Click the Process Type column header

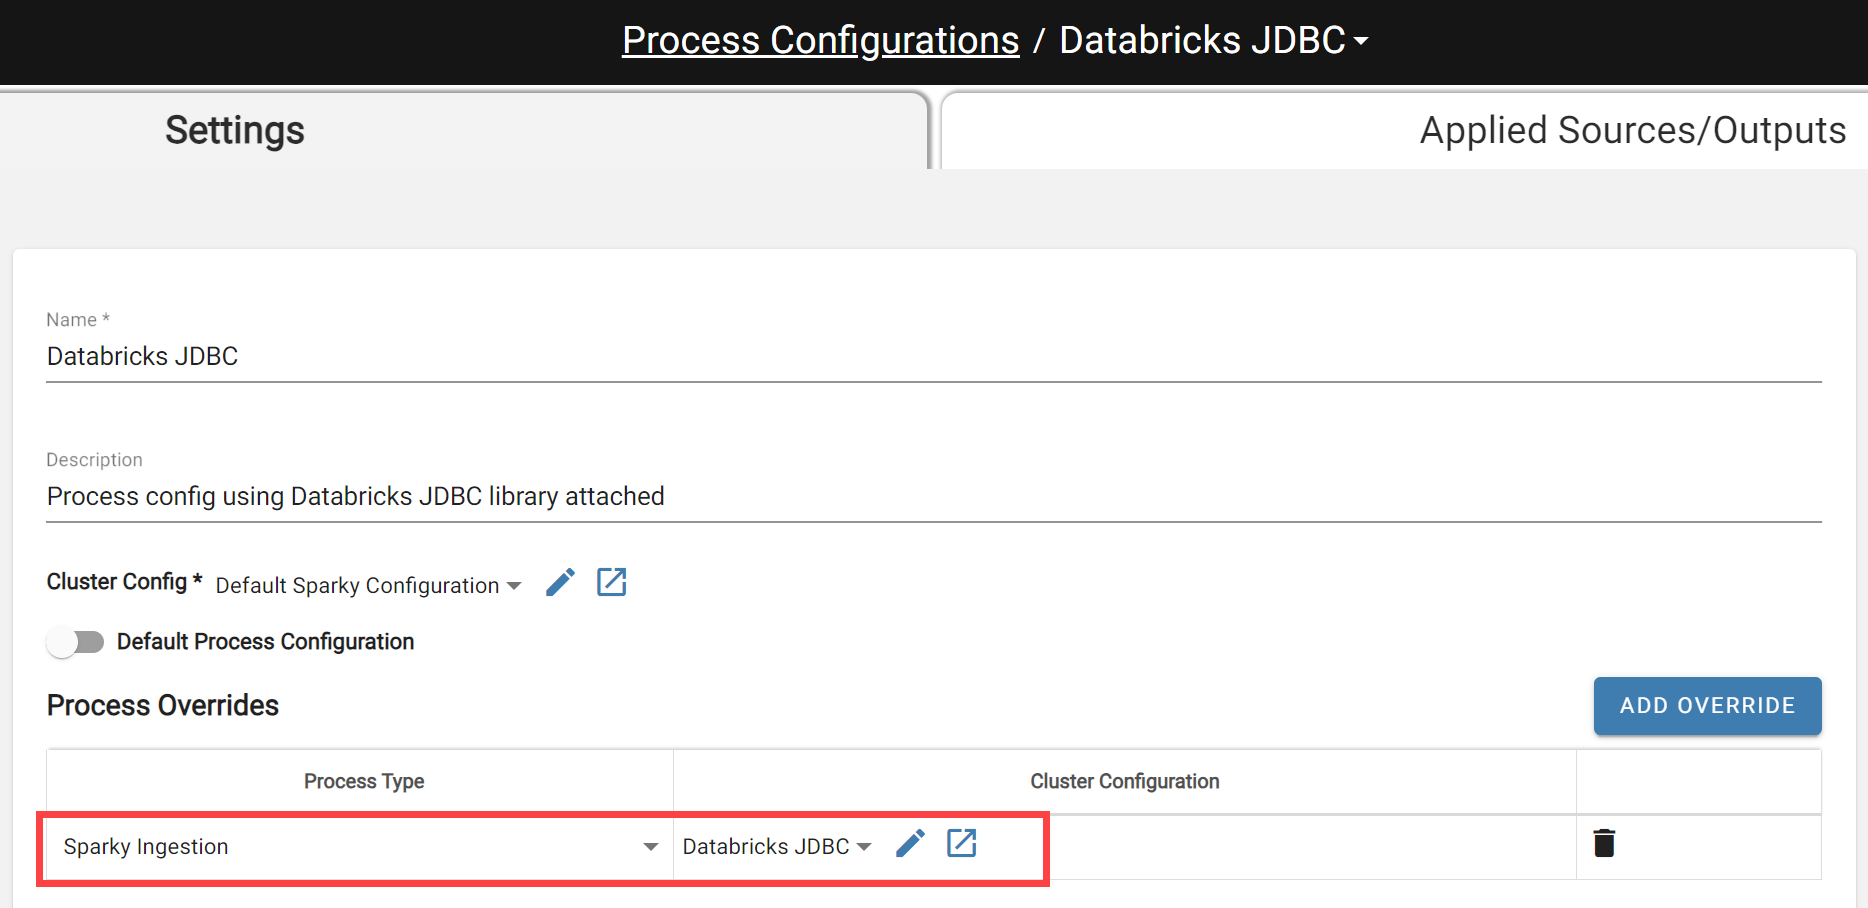tap(364, 782)
